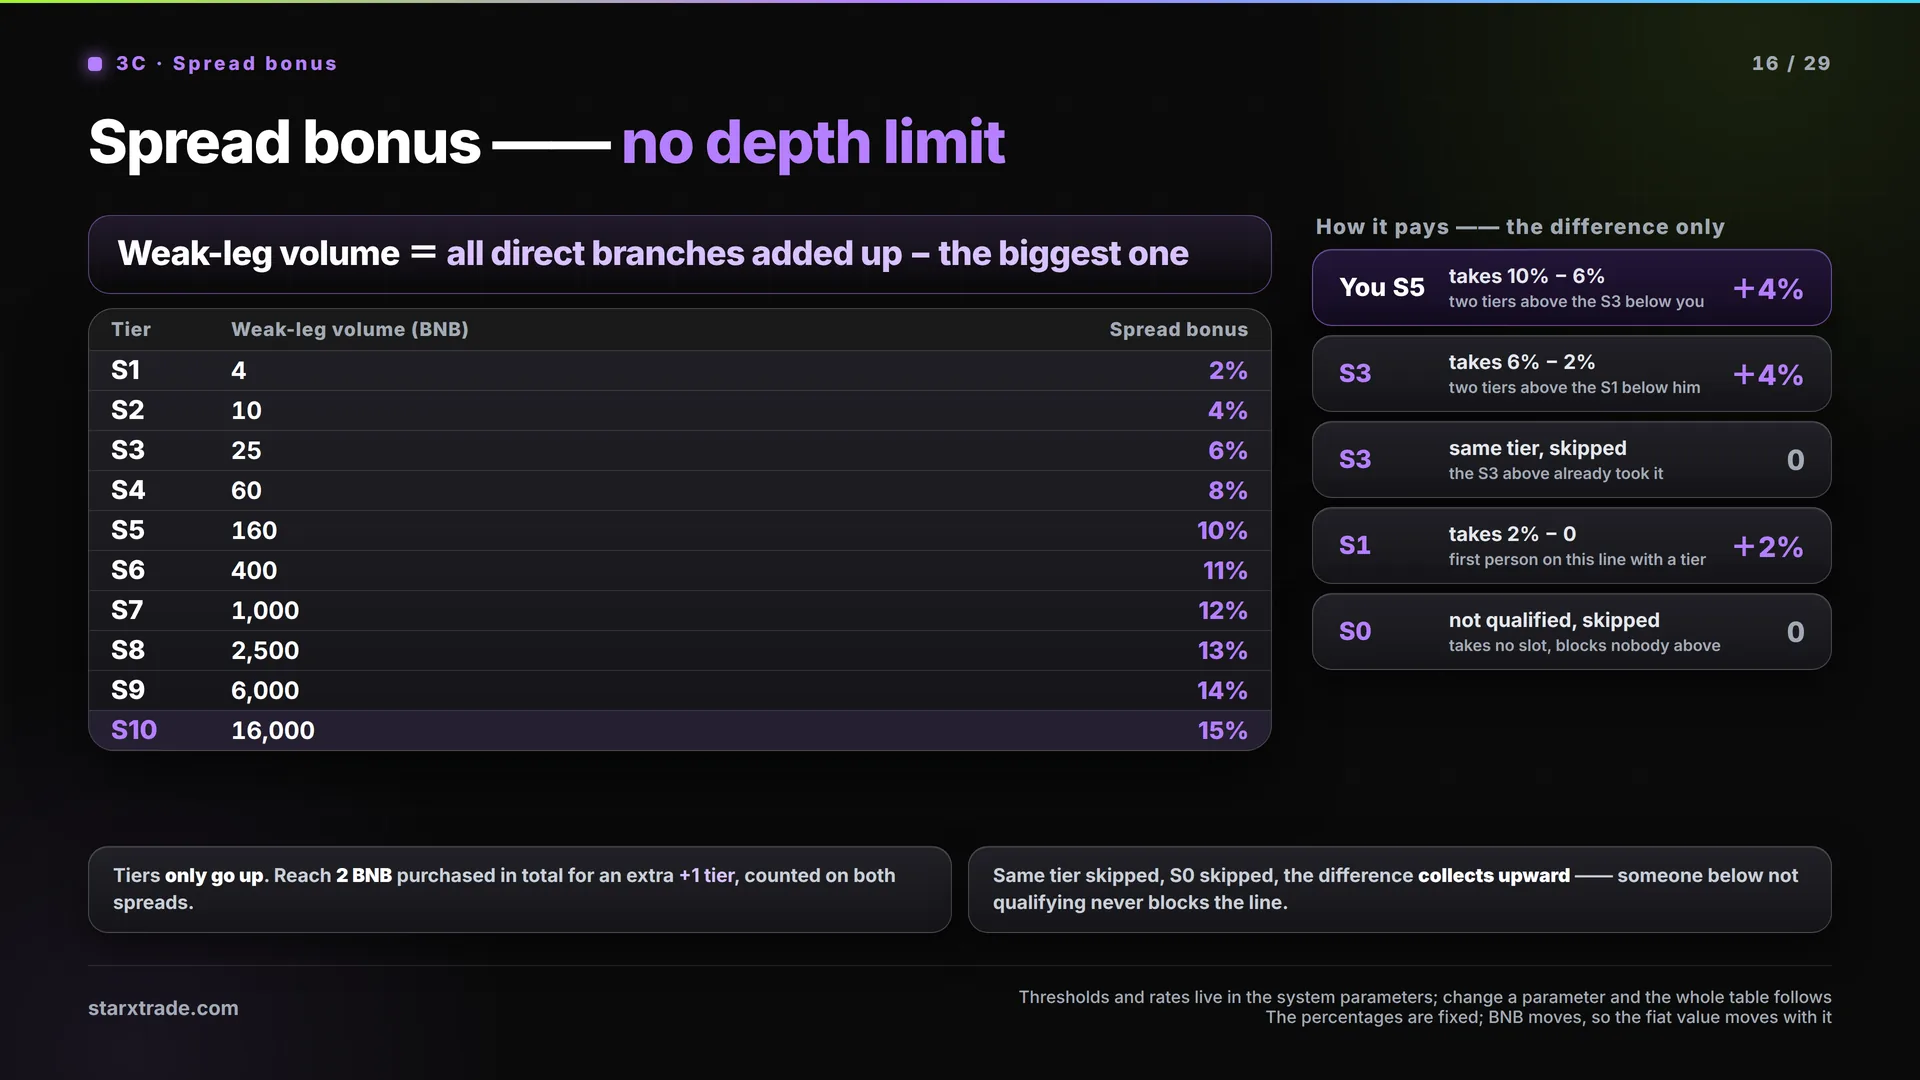Viewport: 1920px width, 1080px height.
Task: Select the S3 label beside 'takes 6% − 2%'
Action: [1355, 373]
